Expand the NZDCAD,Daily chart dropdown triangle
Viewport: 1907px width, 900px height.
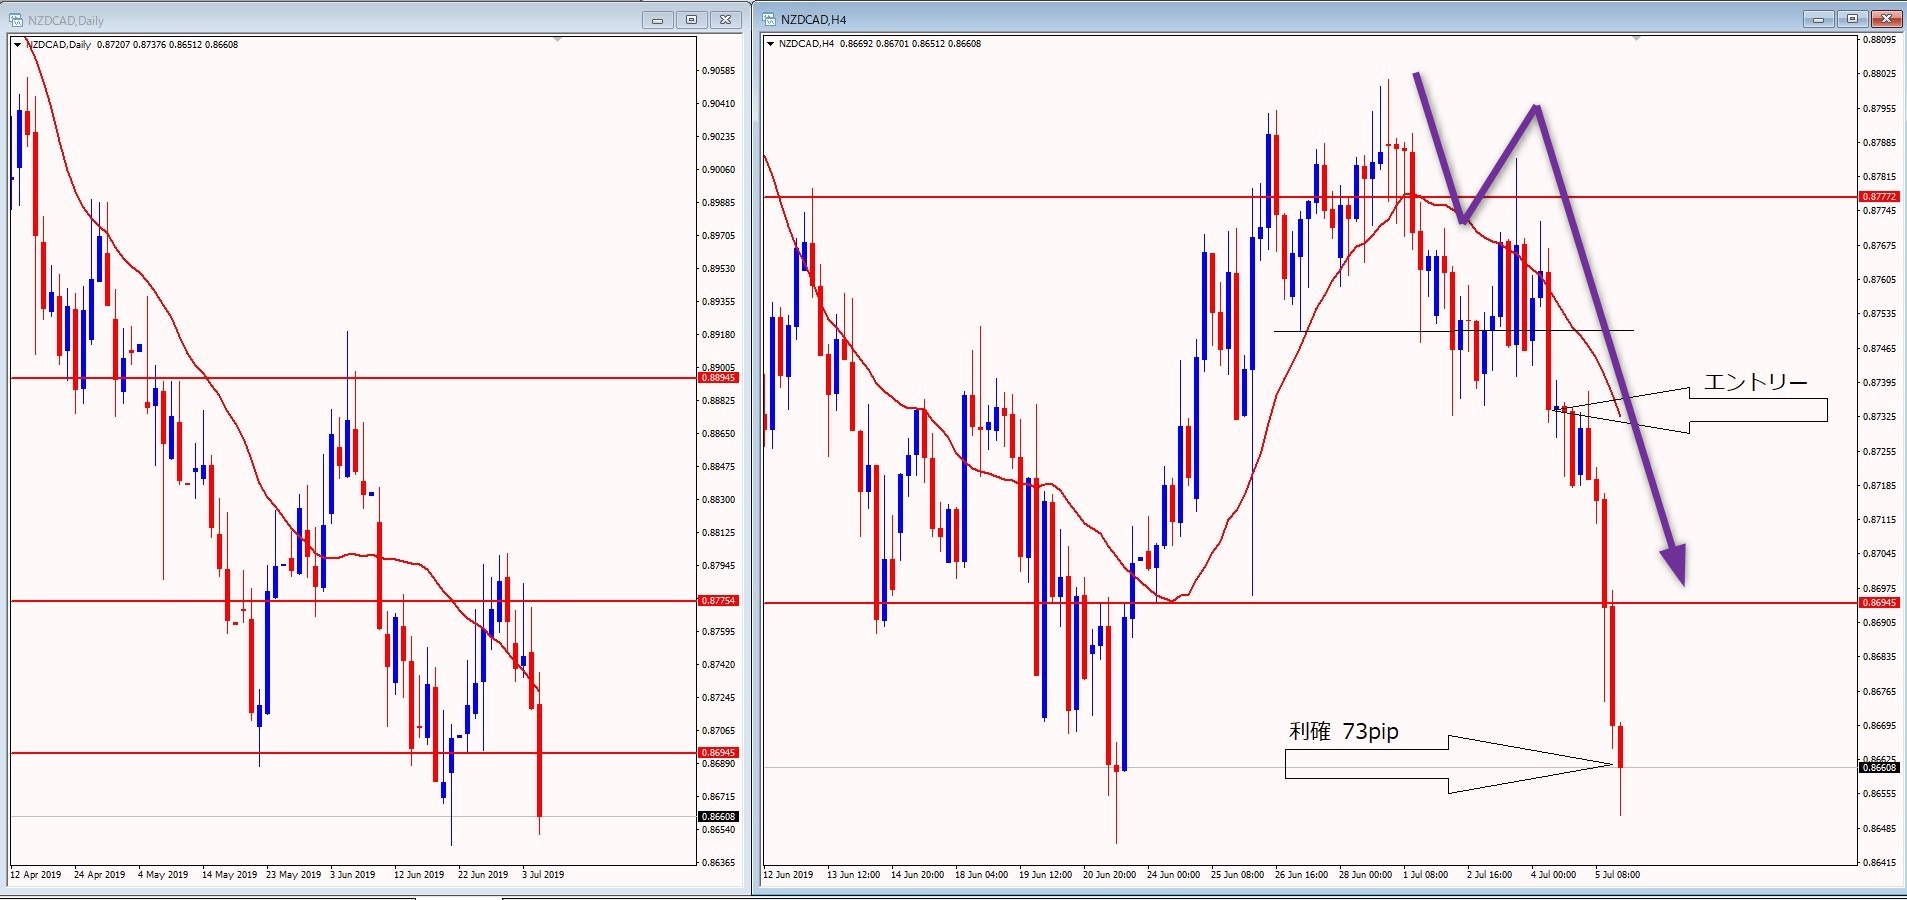click(17, 45)
